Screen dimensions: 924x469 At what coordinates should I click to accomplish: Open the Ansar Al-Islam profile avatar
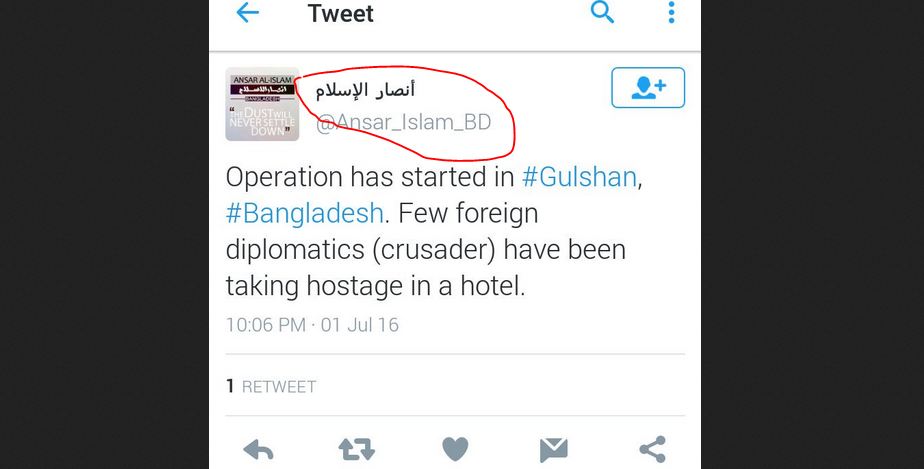262,104
